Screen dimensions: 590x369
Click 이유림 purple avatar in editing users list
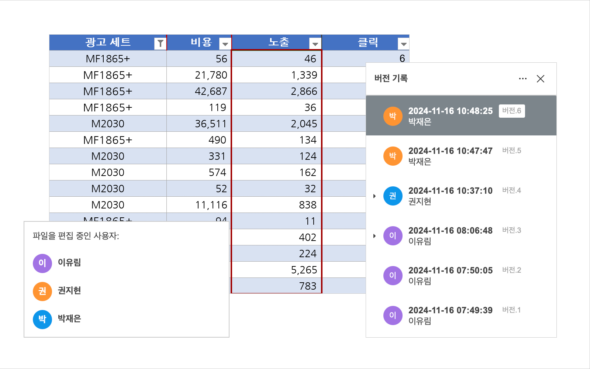tap(42, 263)
